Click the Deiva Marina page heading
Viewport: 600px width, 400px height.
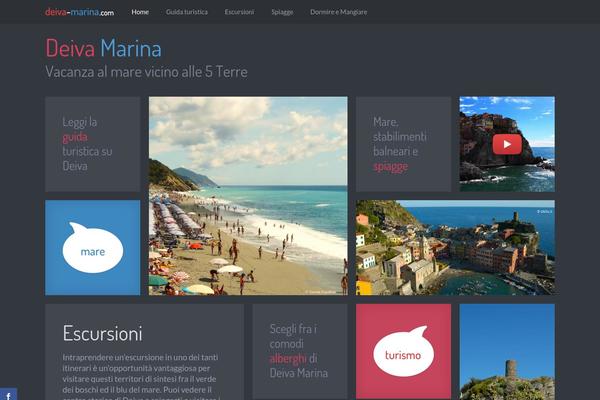click(103, 48)
